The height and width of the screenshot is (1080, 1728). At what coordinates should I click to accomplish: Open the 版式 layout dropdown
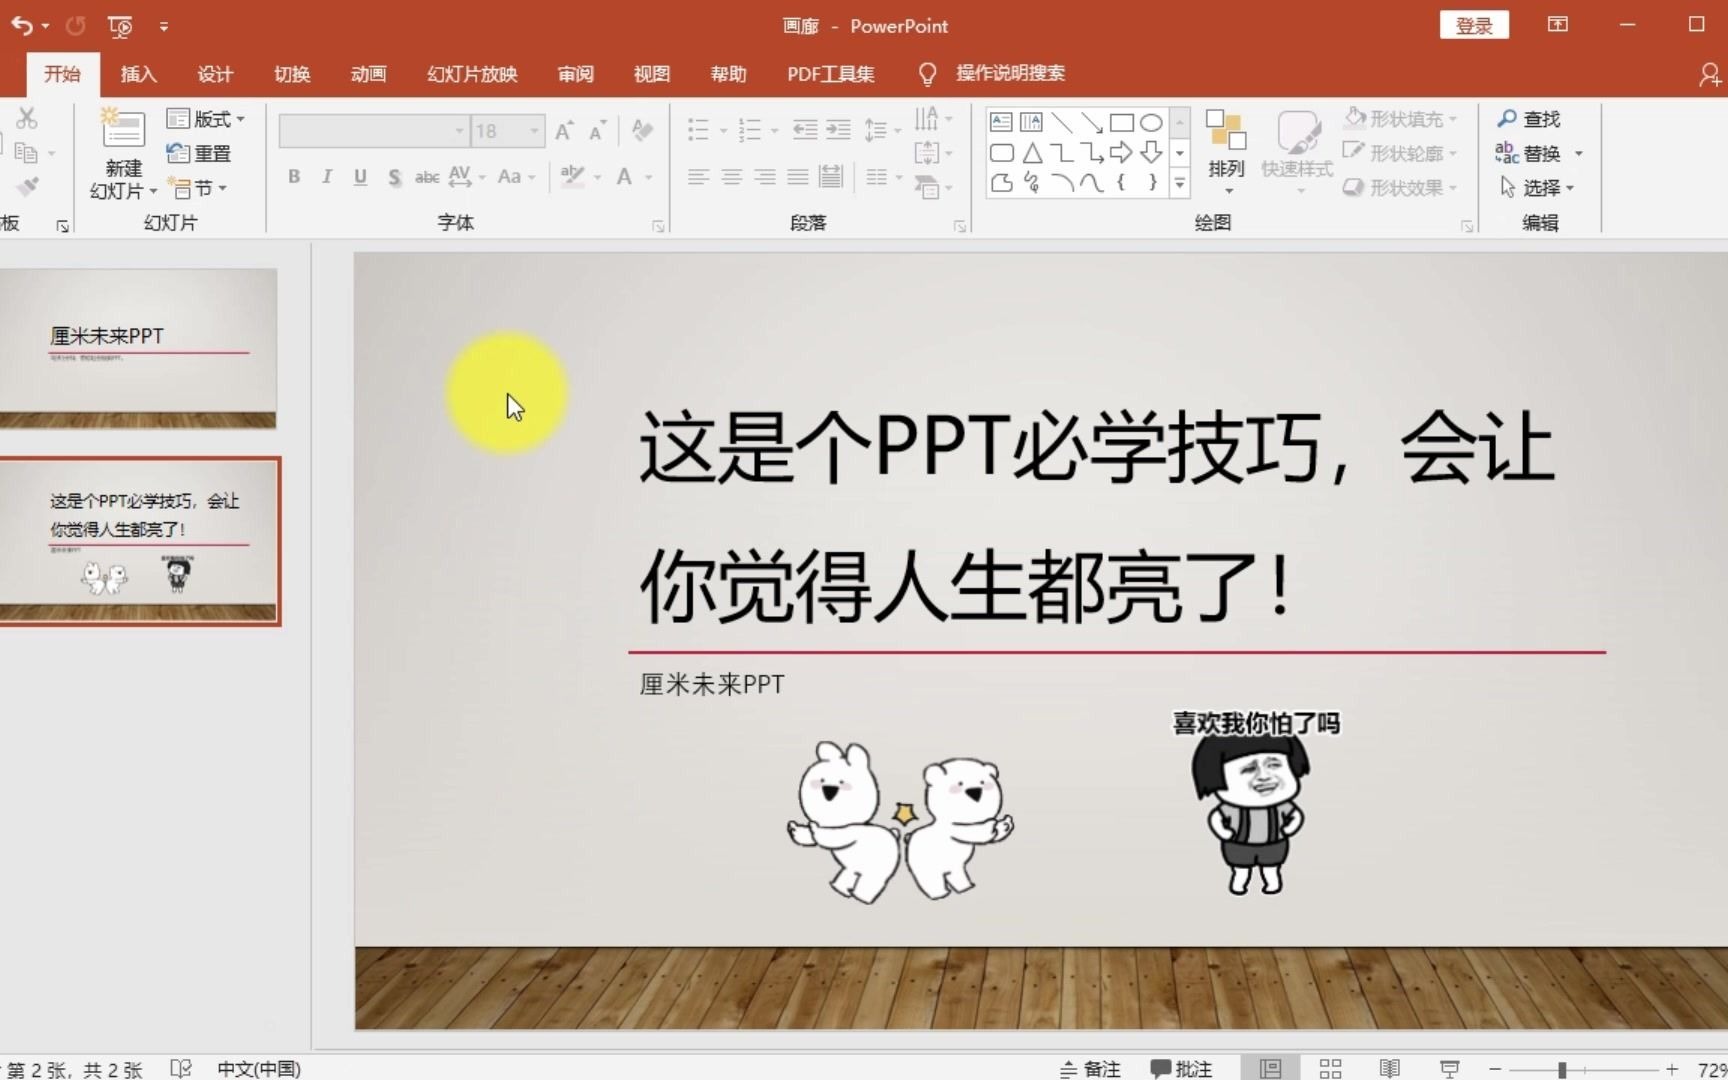pyautogui.click(x=206, y=119)
